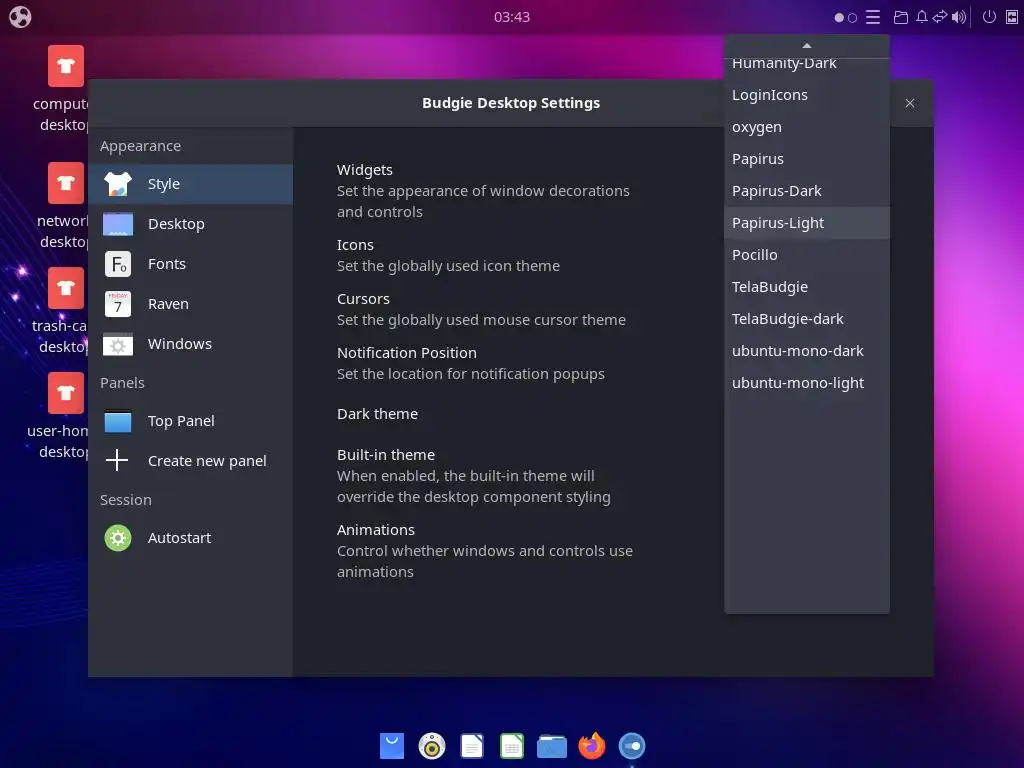Choose Papirus icon theme

coord(807,159)
